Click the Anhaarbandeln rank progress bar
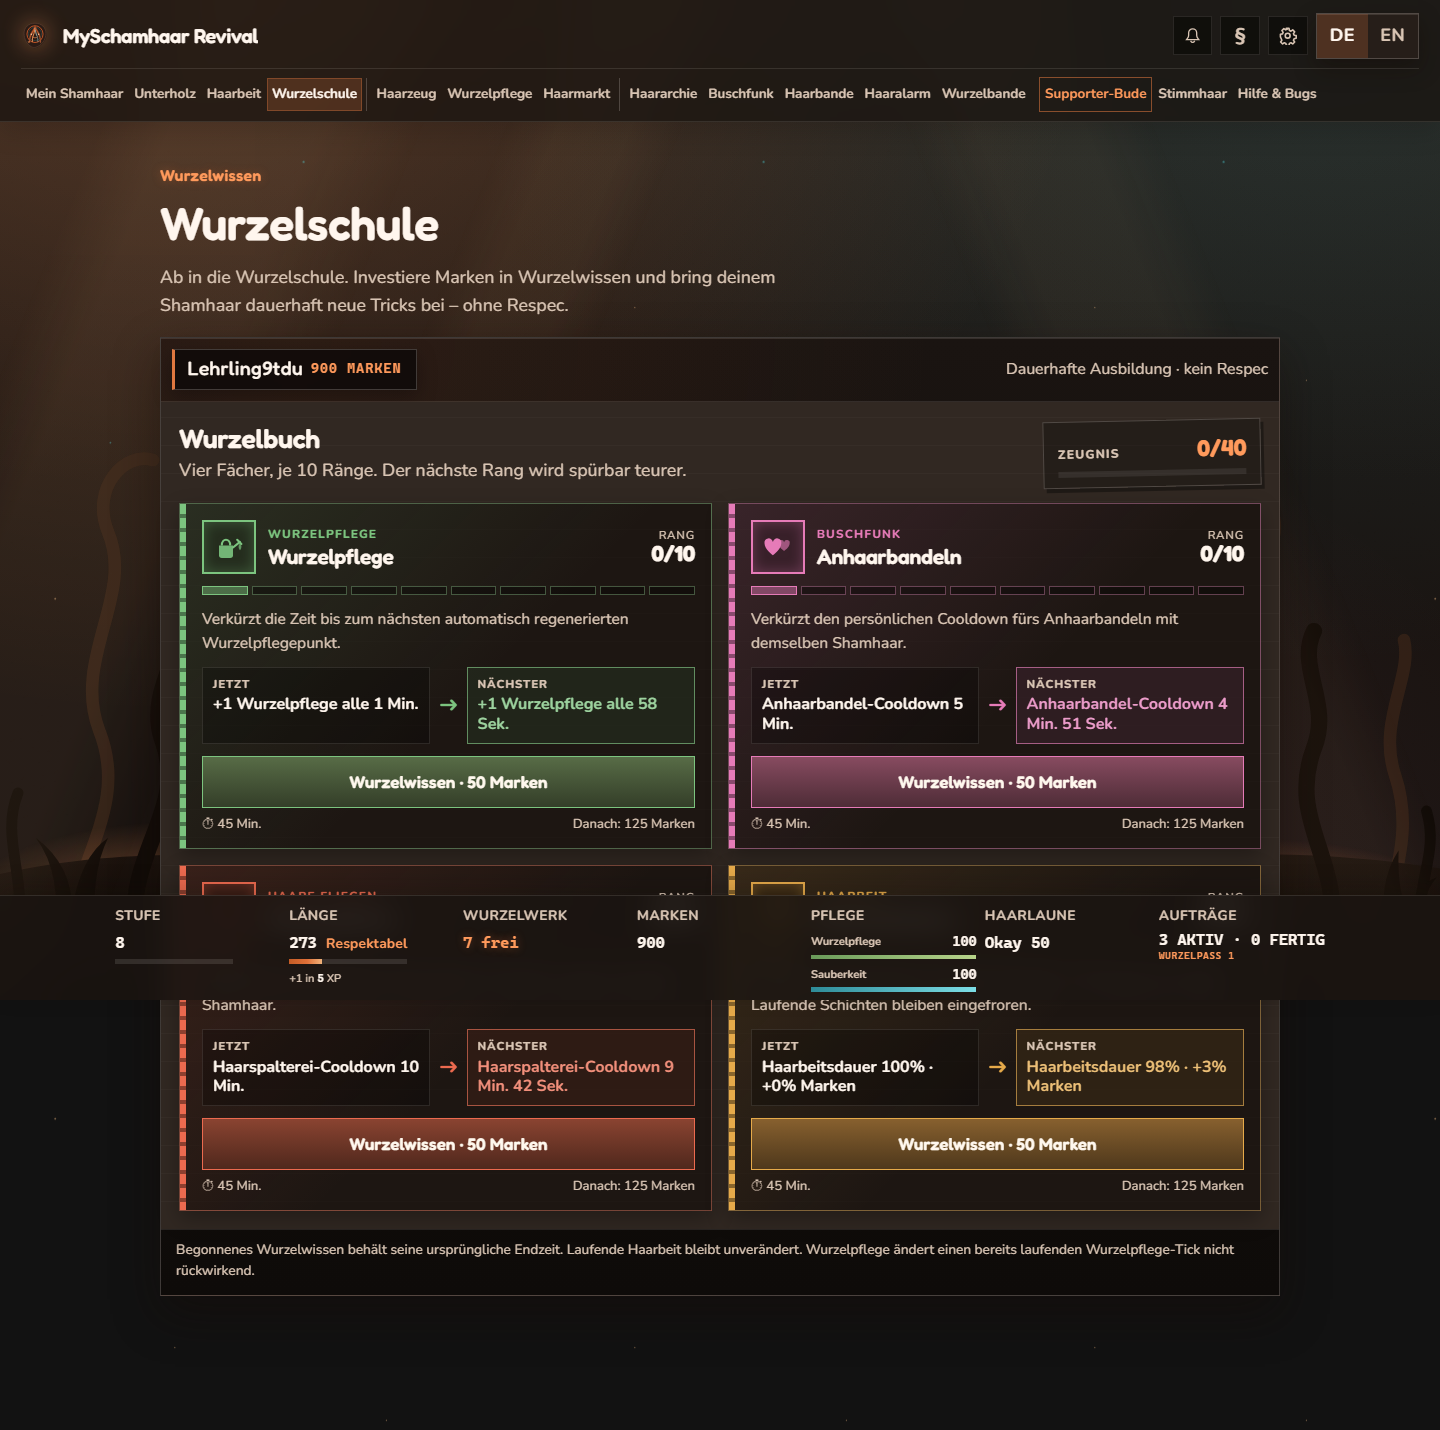This screenshot has width=1440, height=1430. point(997,591)
